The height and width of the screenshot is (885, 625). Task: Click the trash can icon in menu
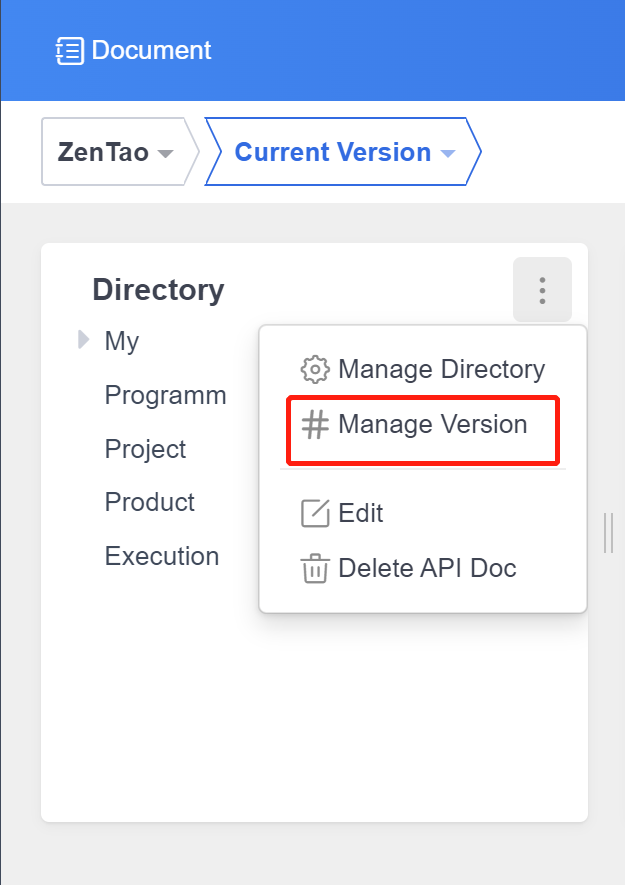point(315,569)
